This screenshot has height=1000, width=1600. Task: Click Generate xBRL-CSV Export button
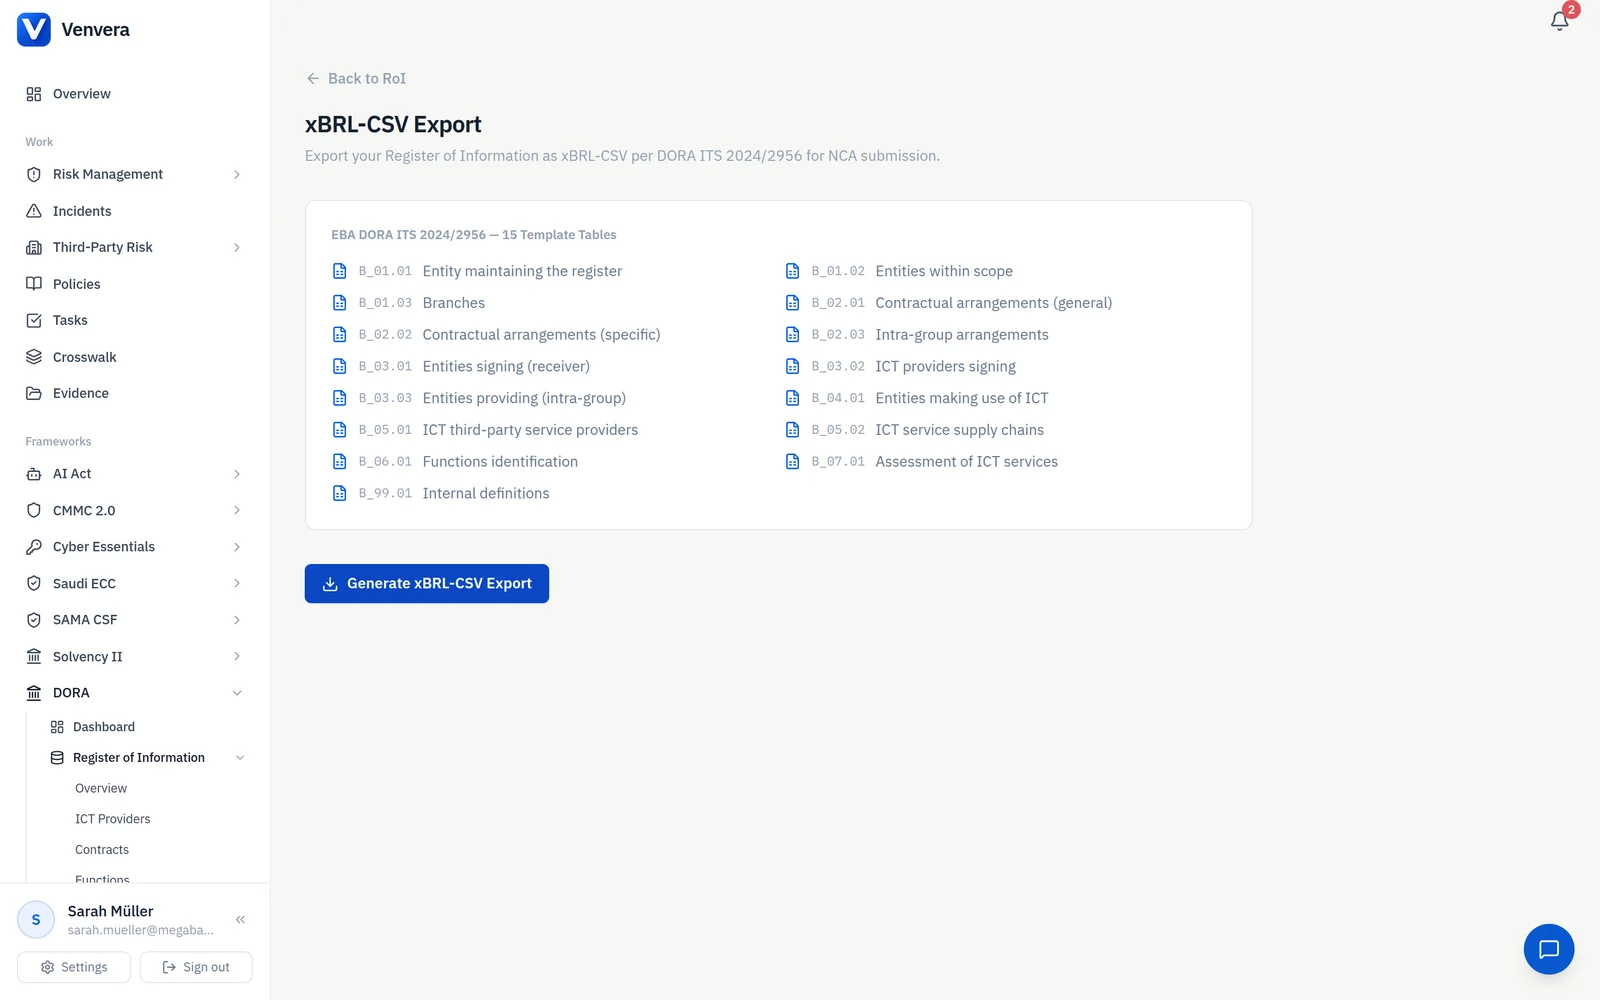pos(427,583)
